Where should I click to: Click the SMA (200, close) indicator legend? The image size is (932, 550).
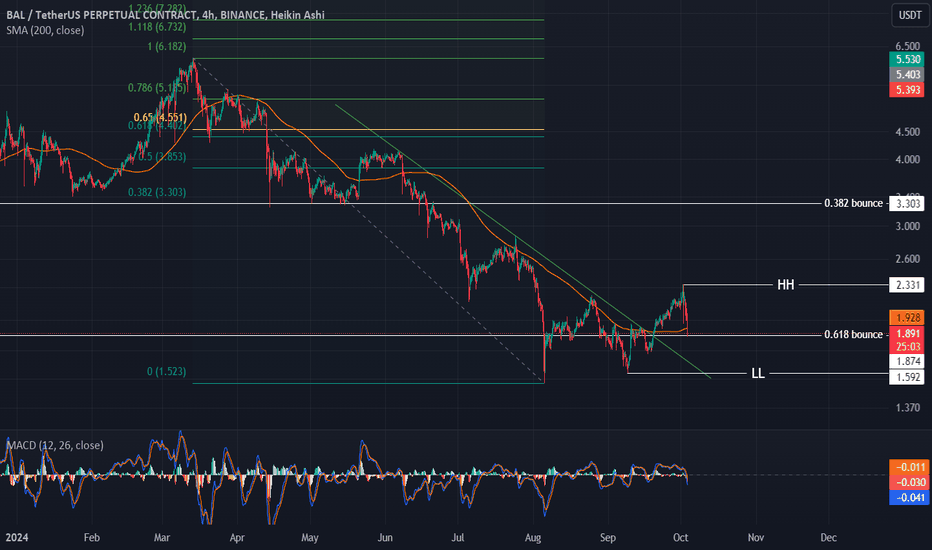click(45, 30)
